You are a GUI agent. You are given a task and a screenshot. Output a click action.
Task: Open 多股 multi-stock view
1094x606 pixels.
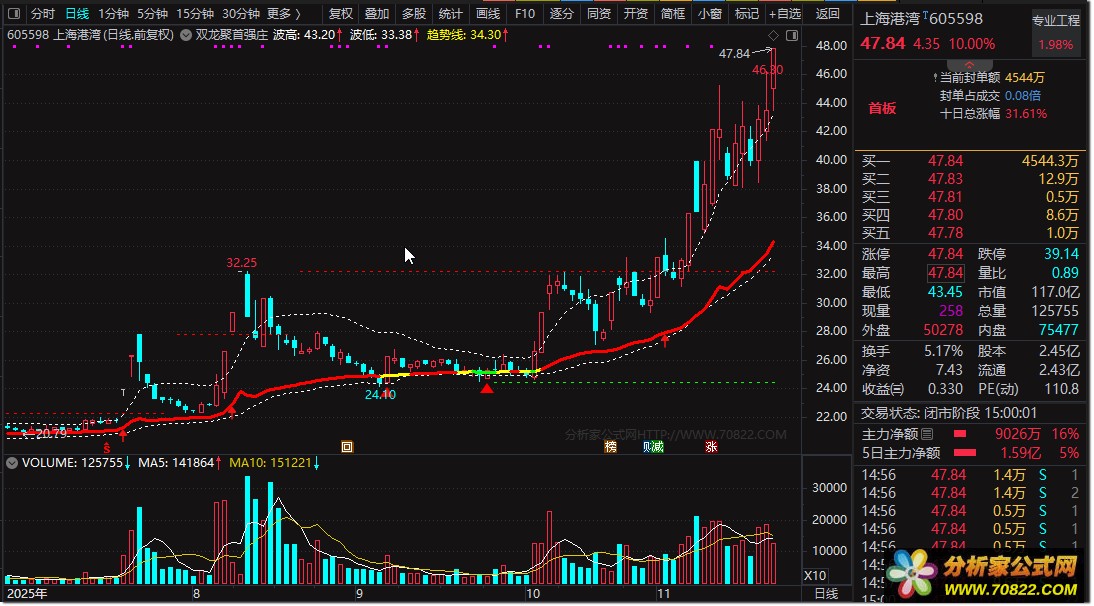point(414,13)
